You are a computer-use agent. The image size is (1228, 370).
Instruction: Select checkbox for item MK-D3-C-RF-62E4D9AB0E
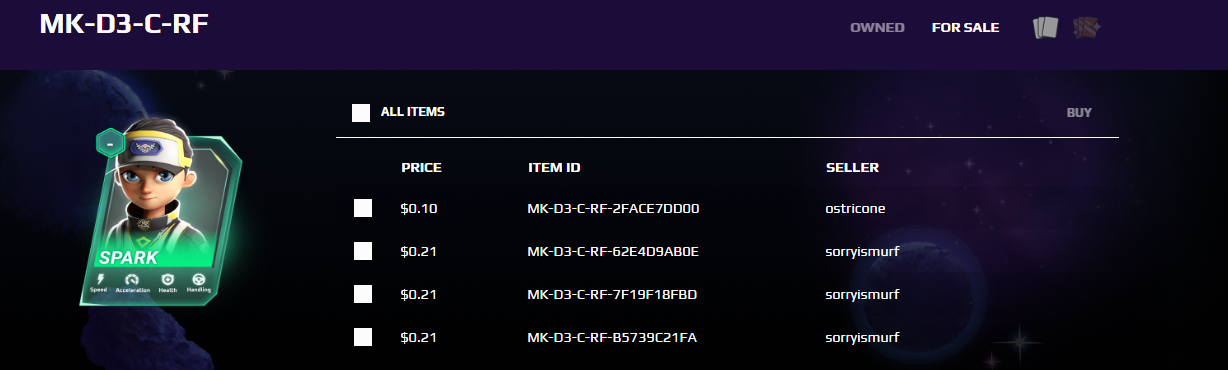(363, 251)
